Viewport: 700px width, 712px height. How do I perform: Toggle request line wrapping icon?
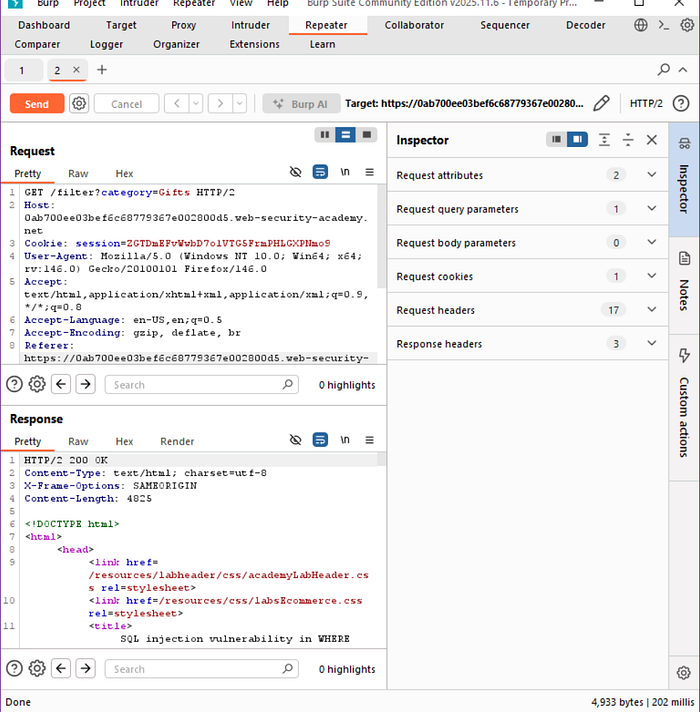[320, 172]
